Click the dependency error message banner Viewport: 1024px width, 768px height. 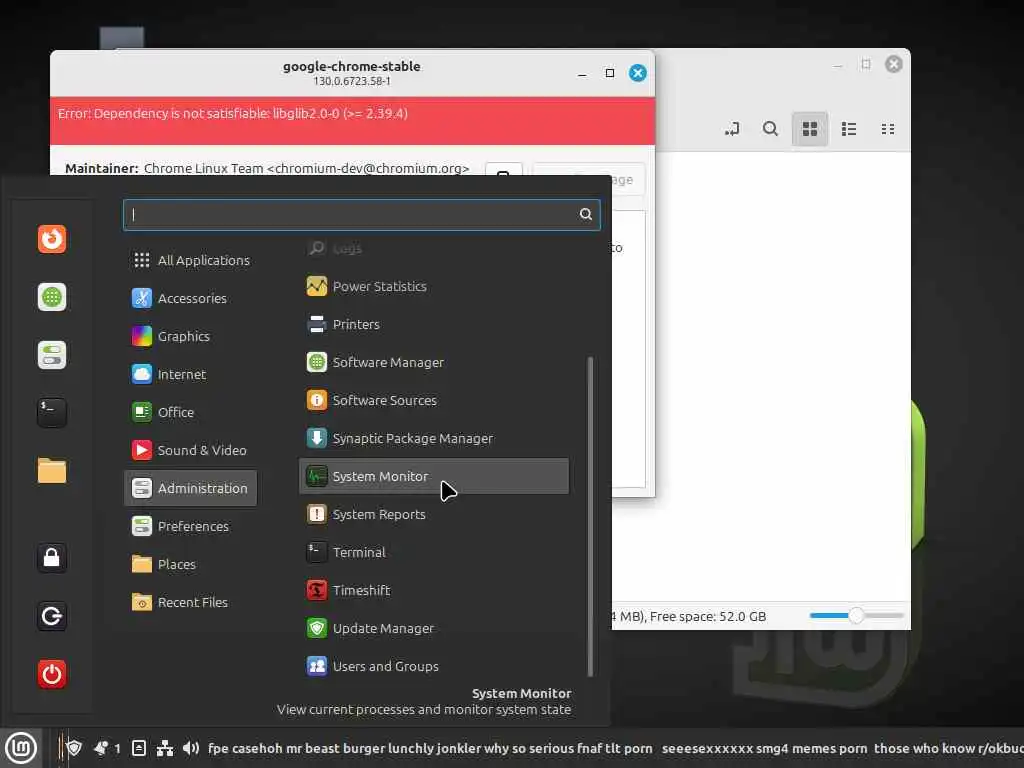point(353,121)
